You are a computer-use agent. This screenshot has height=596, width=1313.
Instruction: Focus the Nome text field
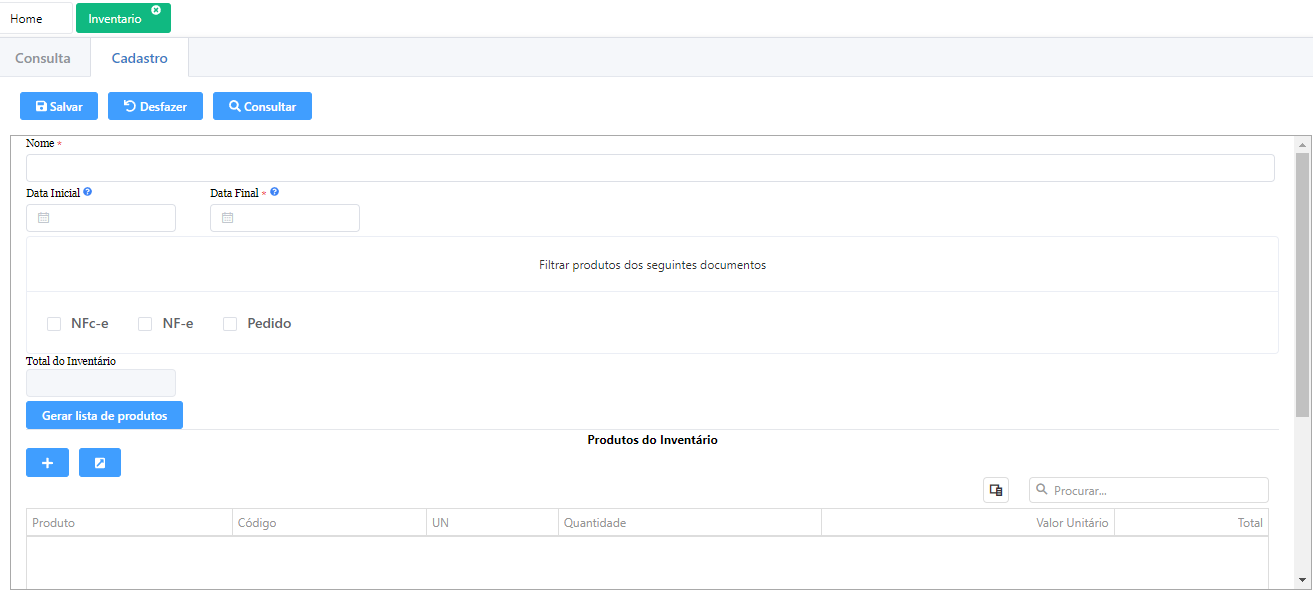[x=650, y=168]
